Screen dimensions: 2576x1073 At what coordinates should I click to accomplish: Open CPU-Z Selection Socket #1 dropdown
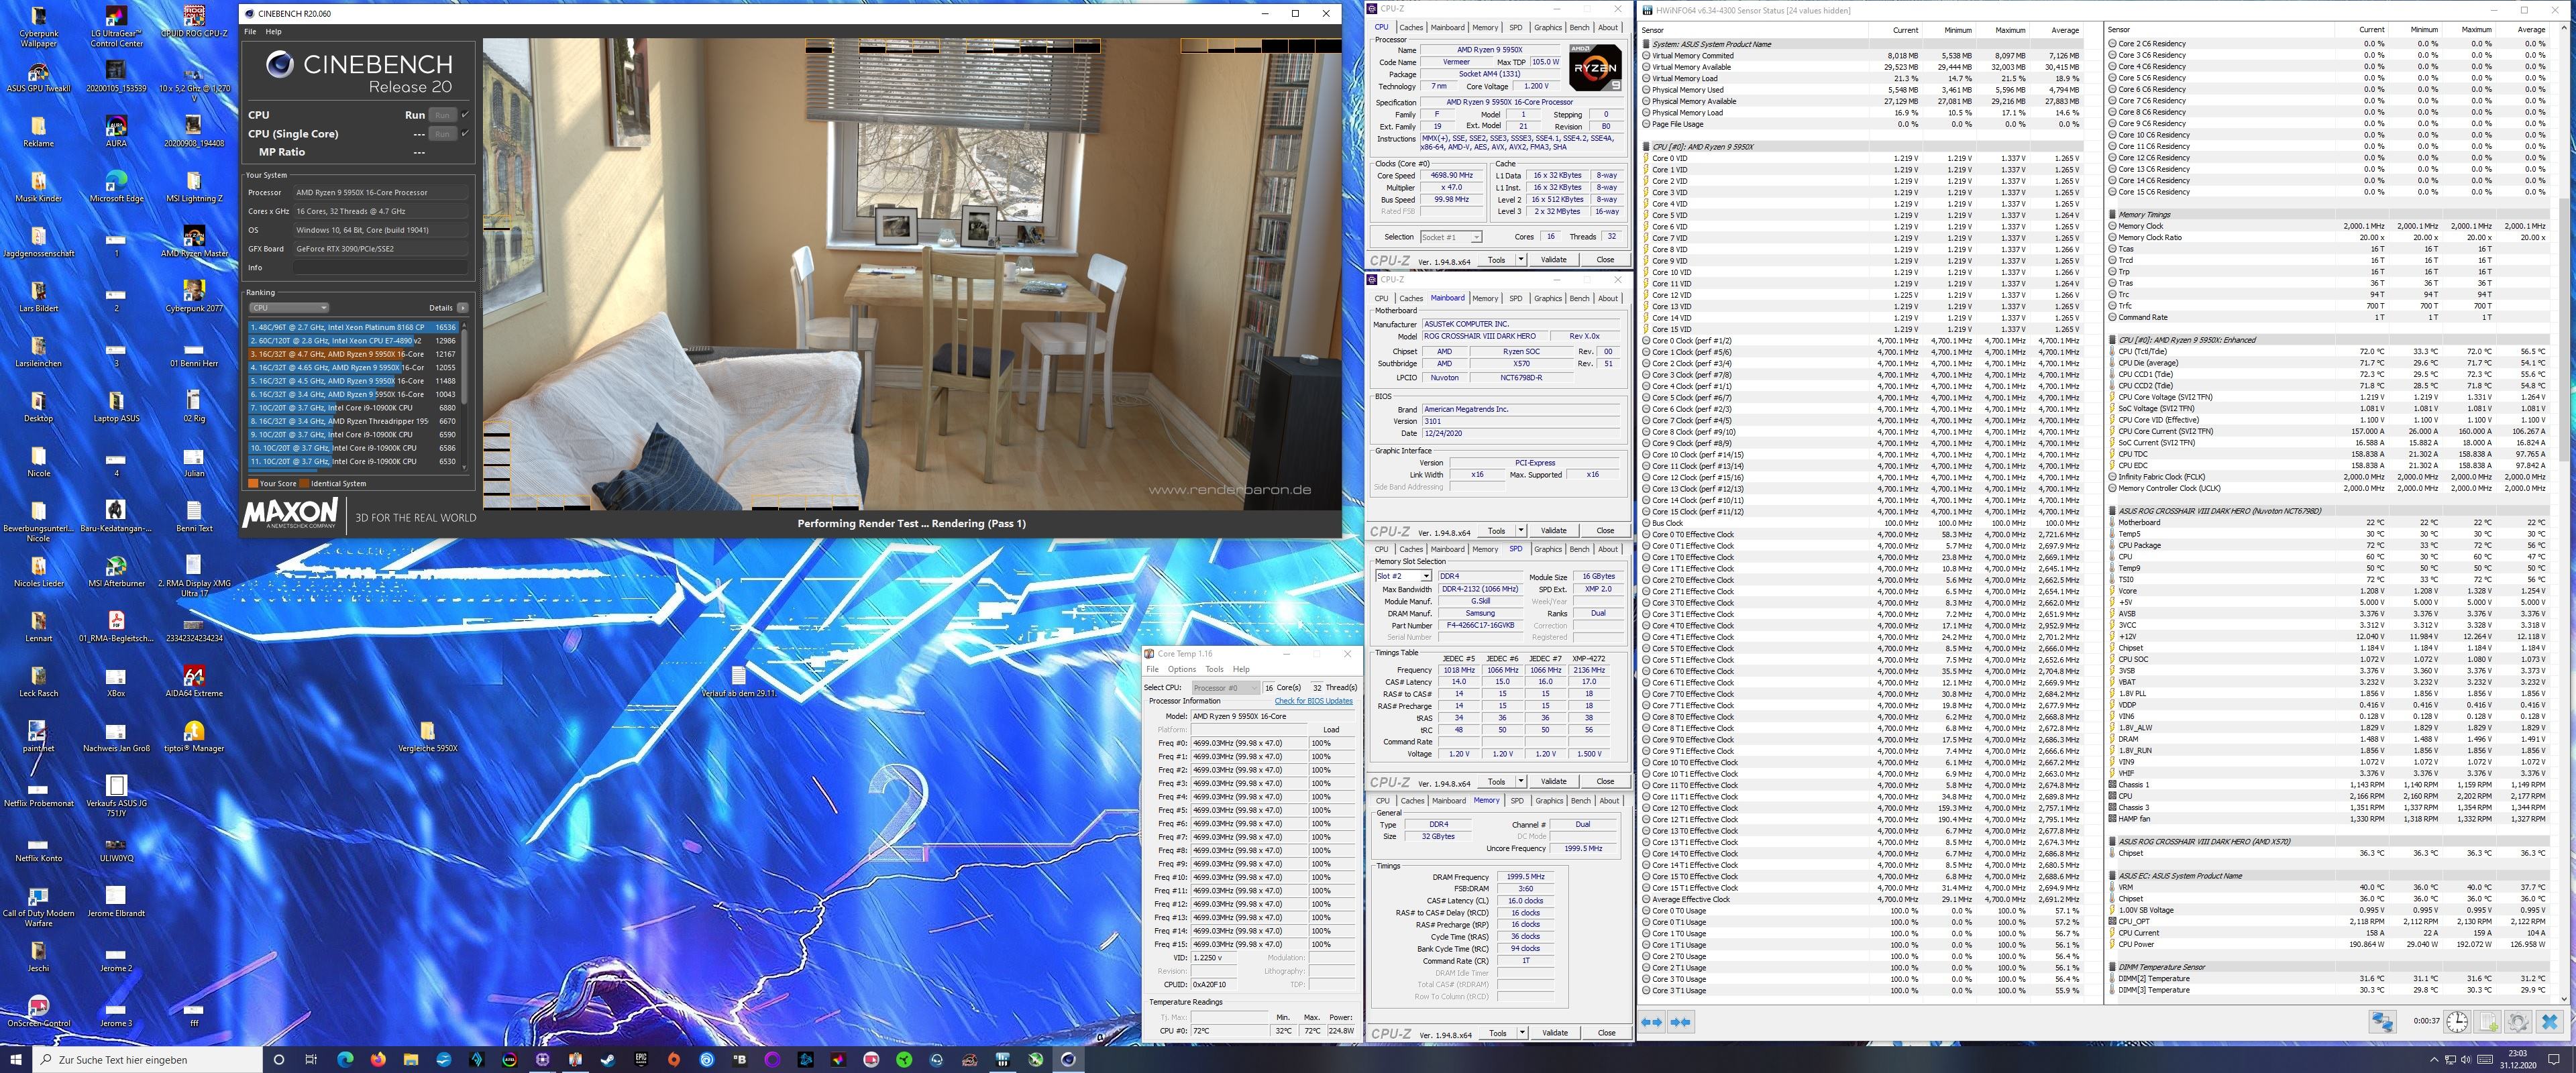click(x=1450, y=237)
